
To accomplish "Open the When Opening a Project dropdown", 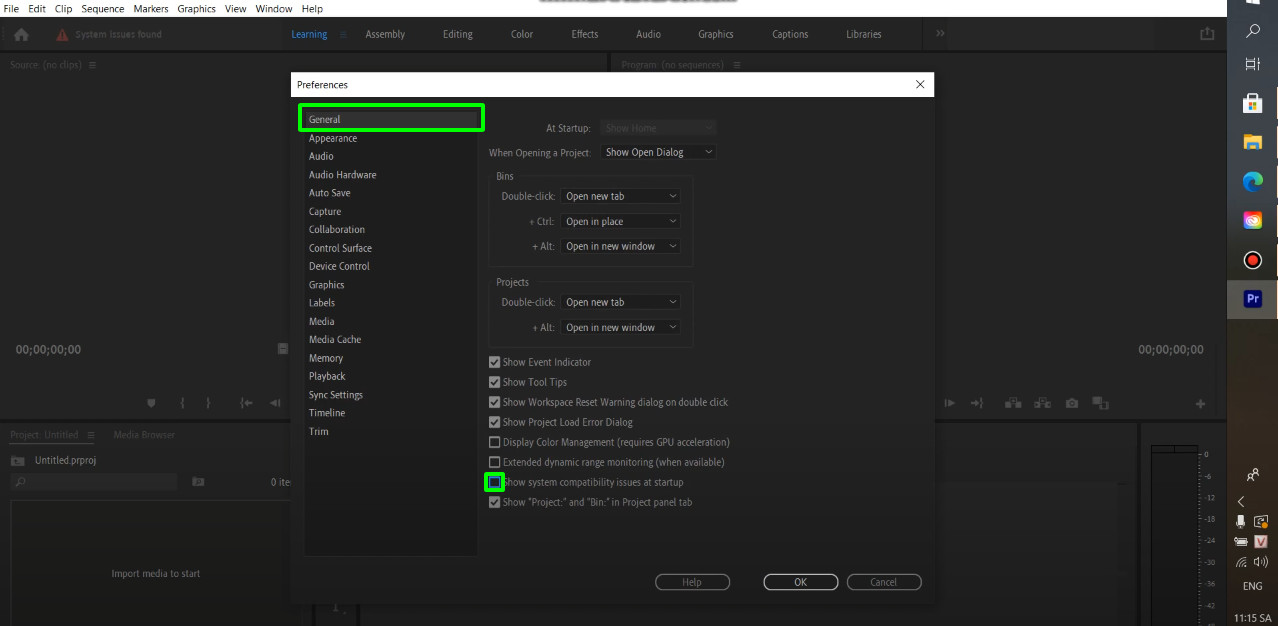I will (x=658, y=152).
